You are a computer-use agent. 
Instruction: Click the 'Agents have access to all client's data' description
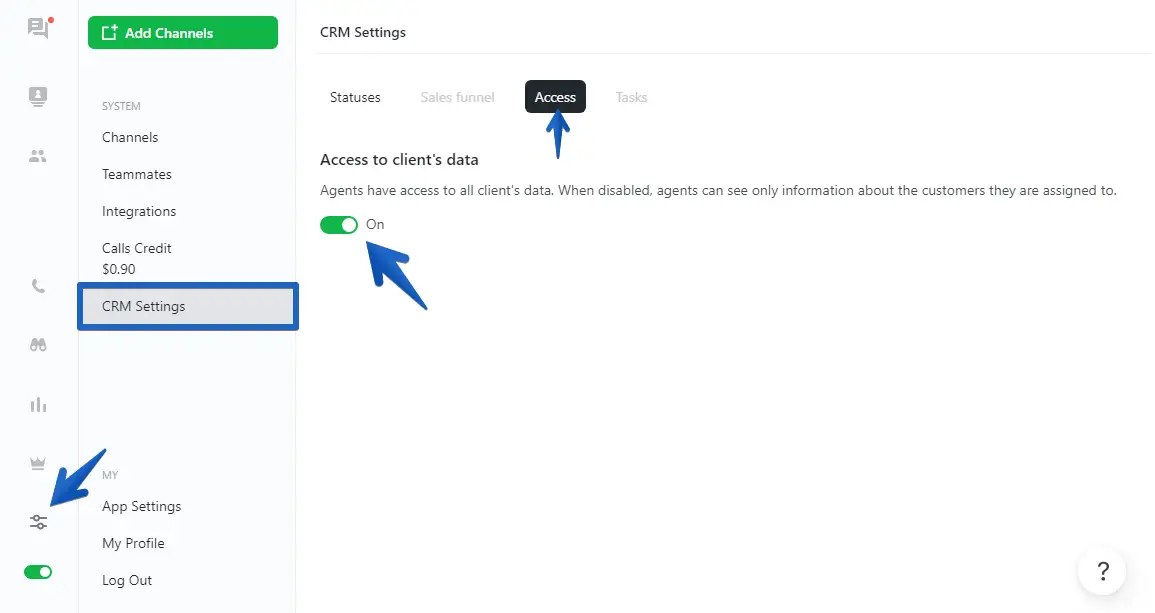(x=718, y=191)
